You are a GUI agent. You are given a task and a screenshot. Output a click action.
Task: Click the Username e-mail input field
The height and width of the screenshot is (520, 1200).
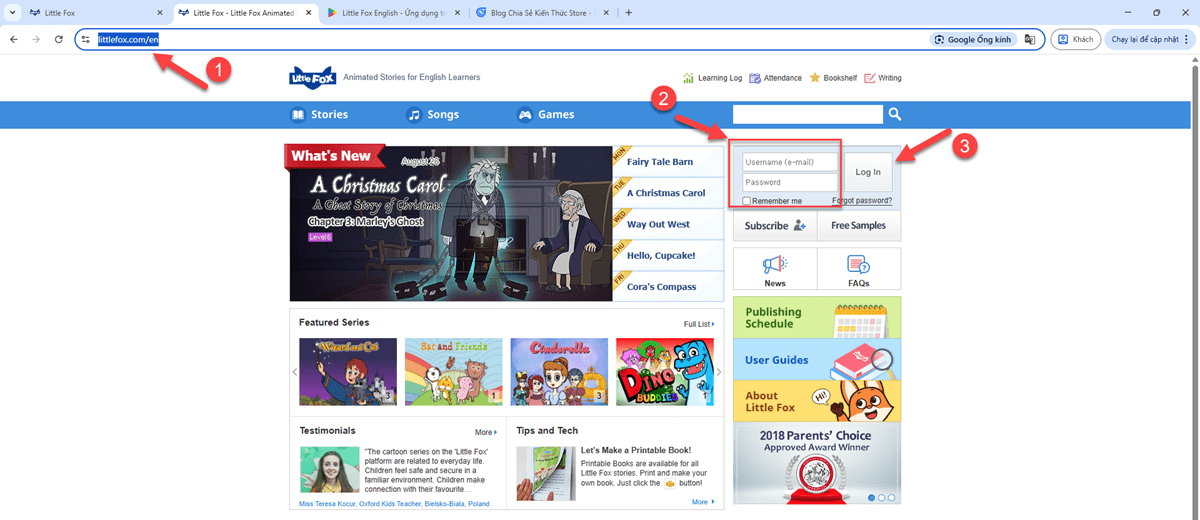789,162
